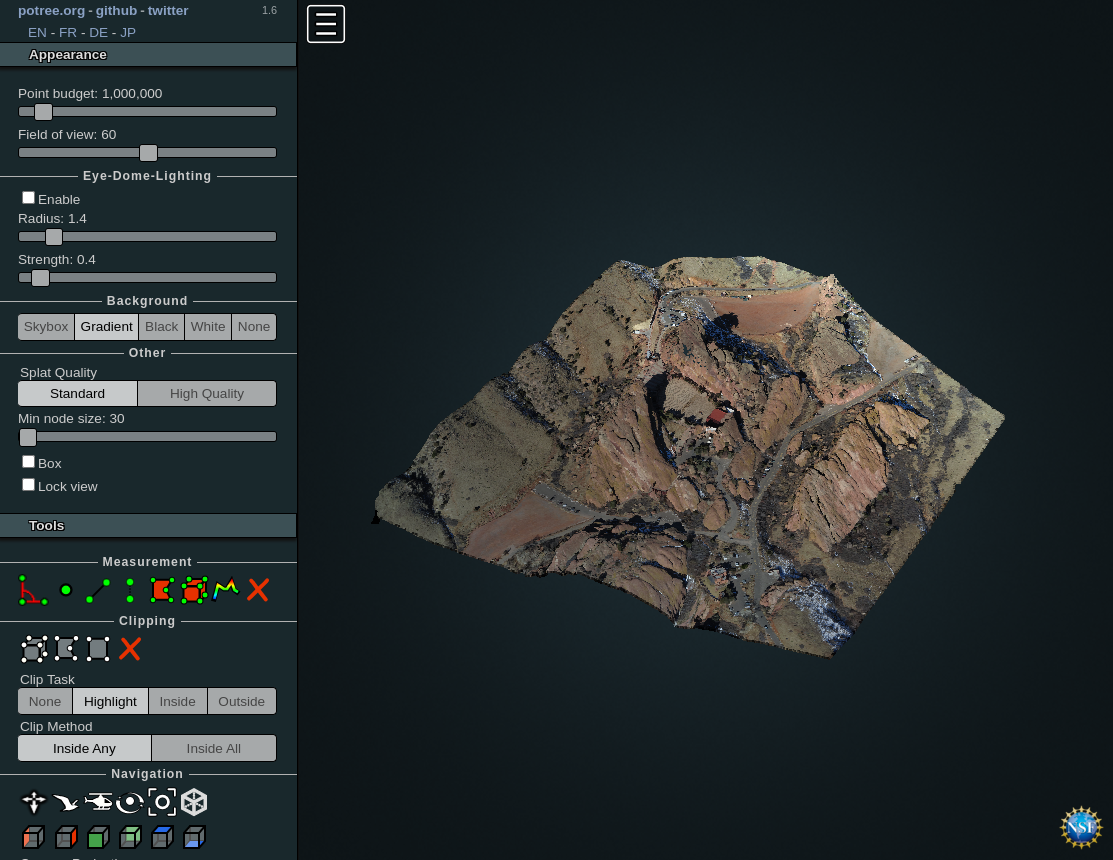The width and height of the screenshot is (1113, 860).
Task: Adjust the Point budget slider
Action: (44, 112)
